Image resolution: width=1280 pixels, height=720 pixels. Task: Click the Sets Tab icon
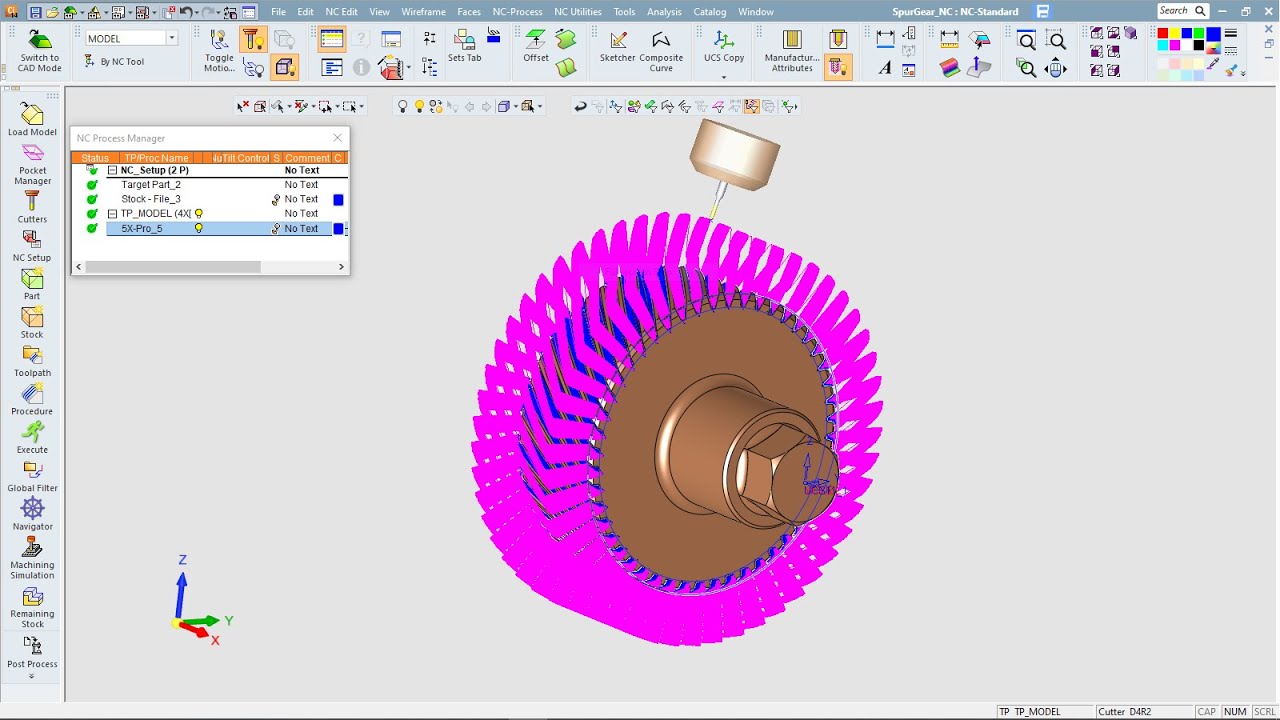click(x=464, y=40)
